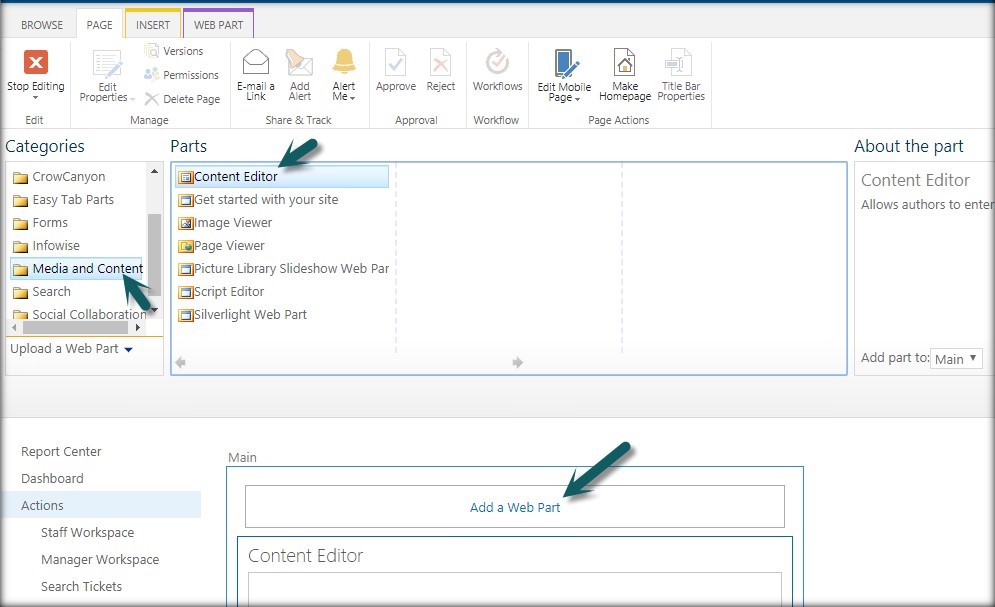Click Make Homepage icon
The width and height of the screenshot is (995, 607).
[x=624, y=62]
